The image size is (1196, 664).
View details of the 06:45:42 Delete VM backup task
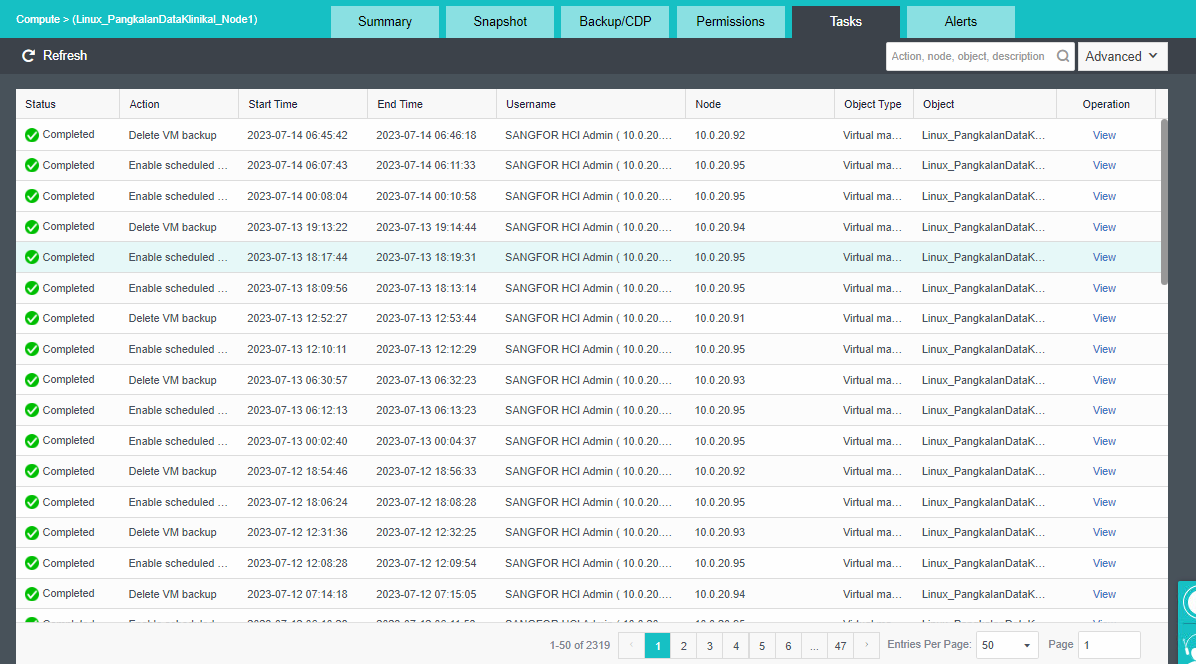click(x=1104, y=135)
